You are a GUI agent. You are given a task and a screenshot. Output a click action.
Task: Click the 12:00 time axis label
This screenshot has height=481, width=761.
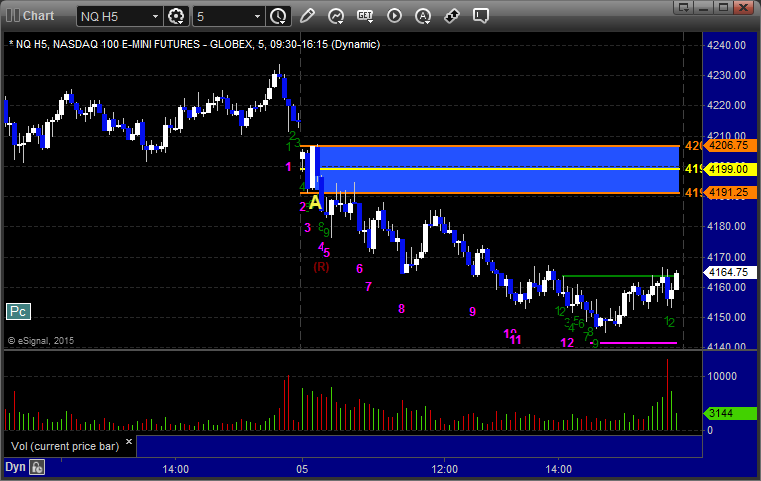coord(445,469)
